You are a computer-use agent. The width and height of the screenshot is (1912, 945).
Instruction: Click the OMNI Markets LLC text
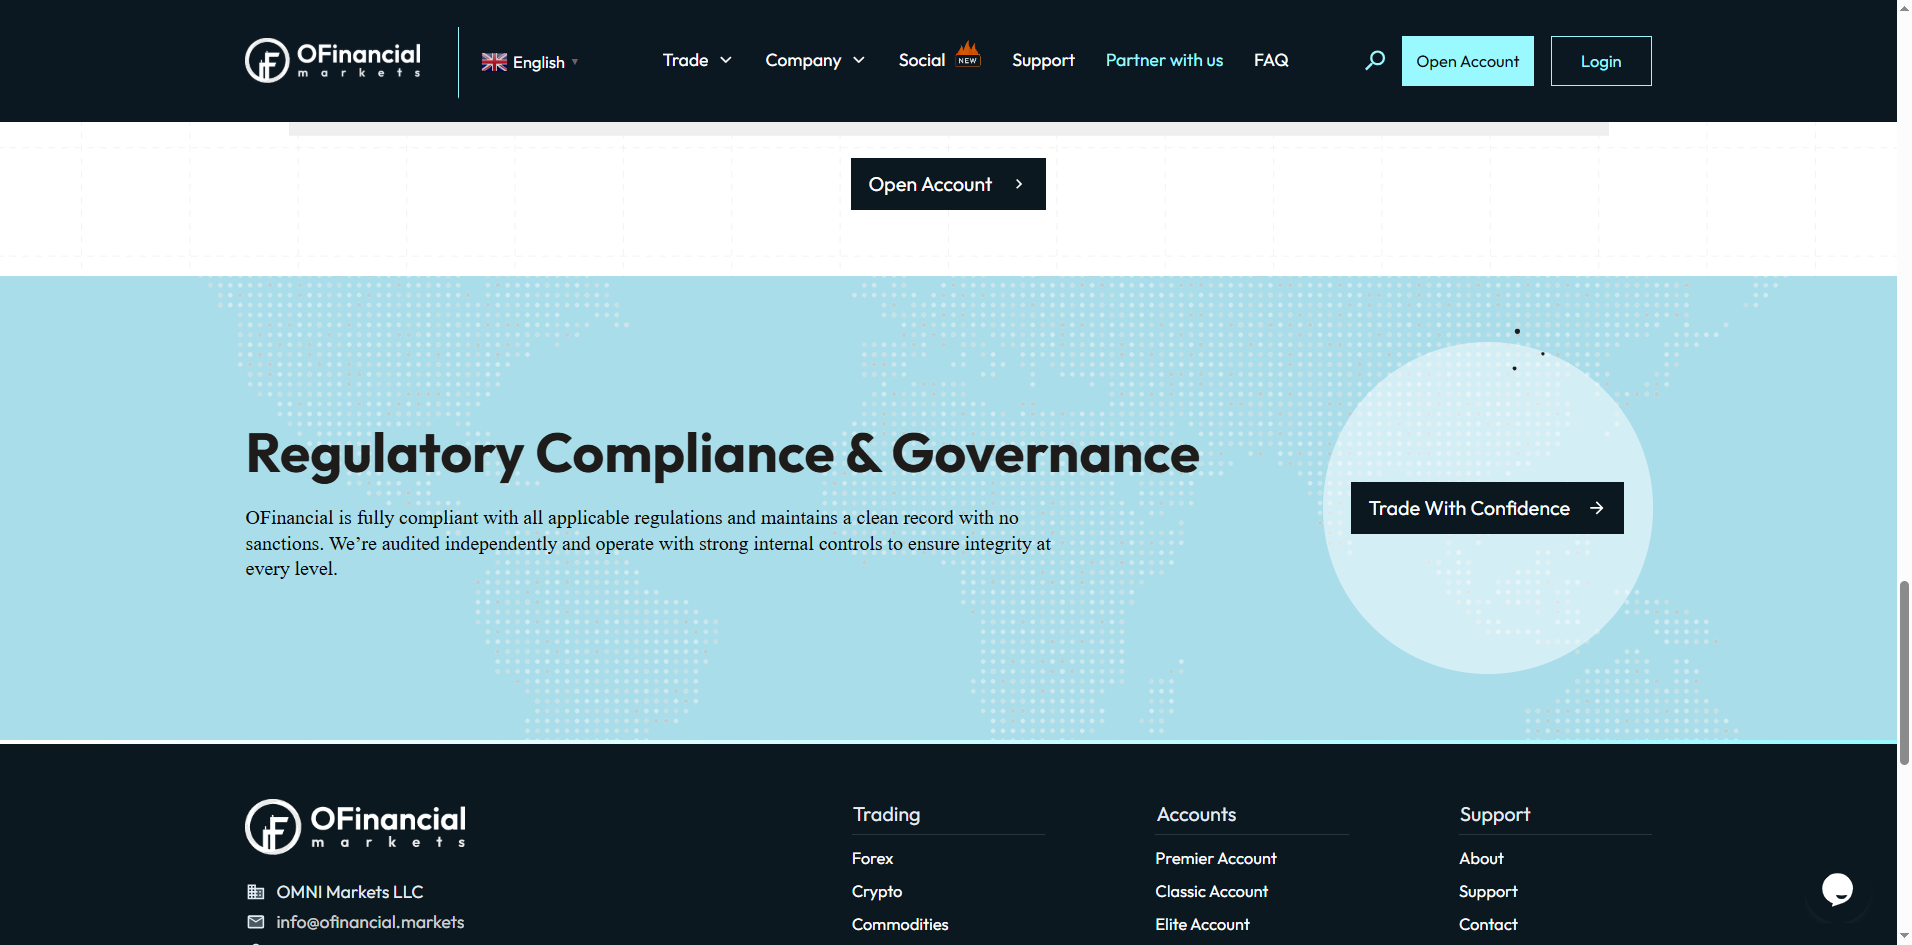coord(350,892)
